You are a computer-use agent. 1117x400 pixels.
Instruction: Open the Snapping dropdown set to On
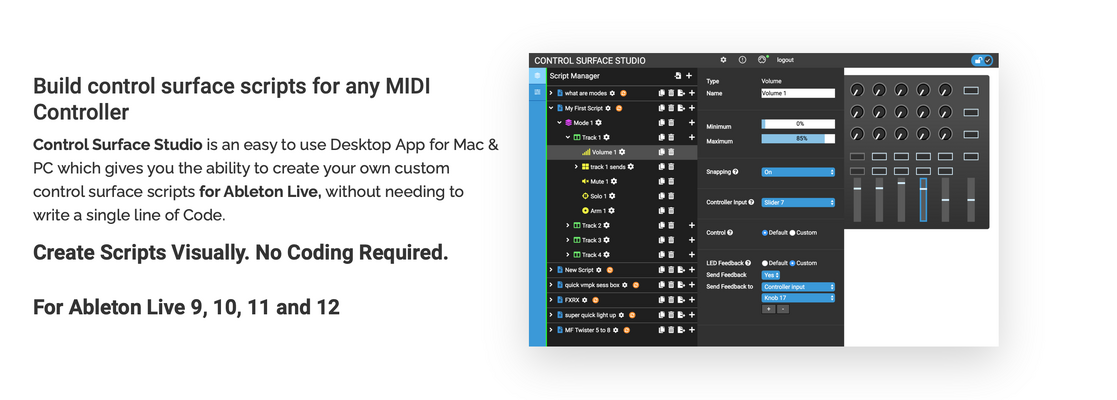[798, 172]
